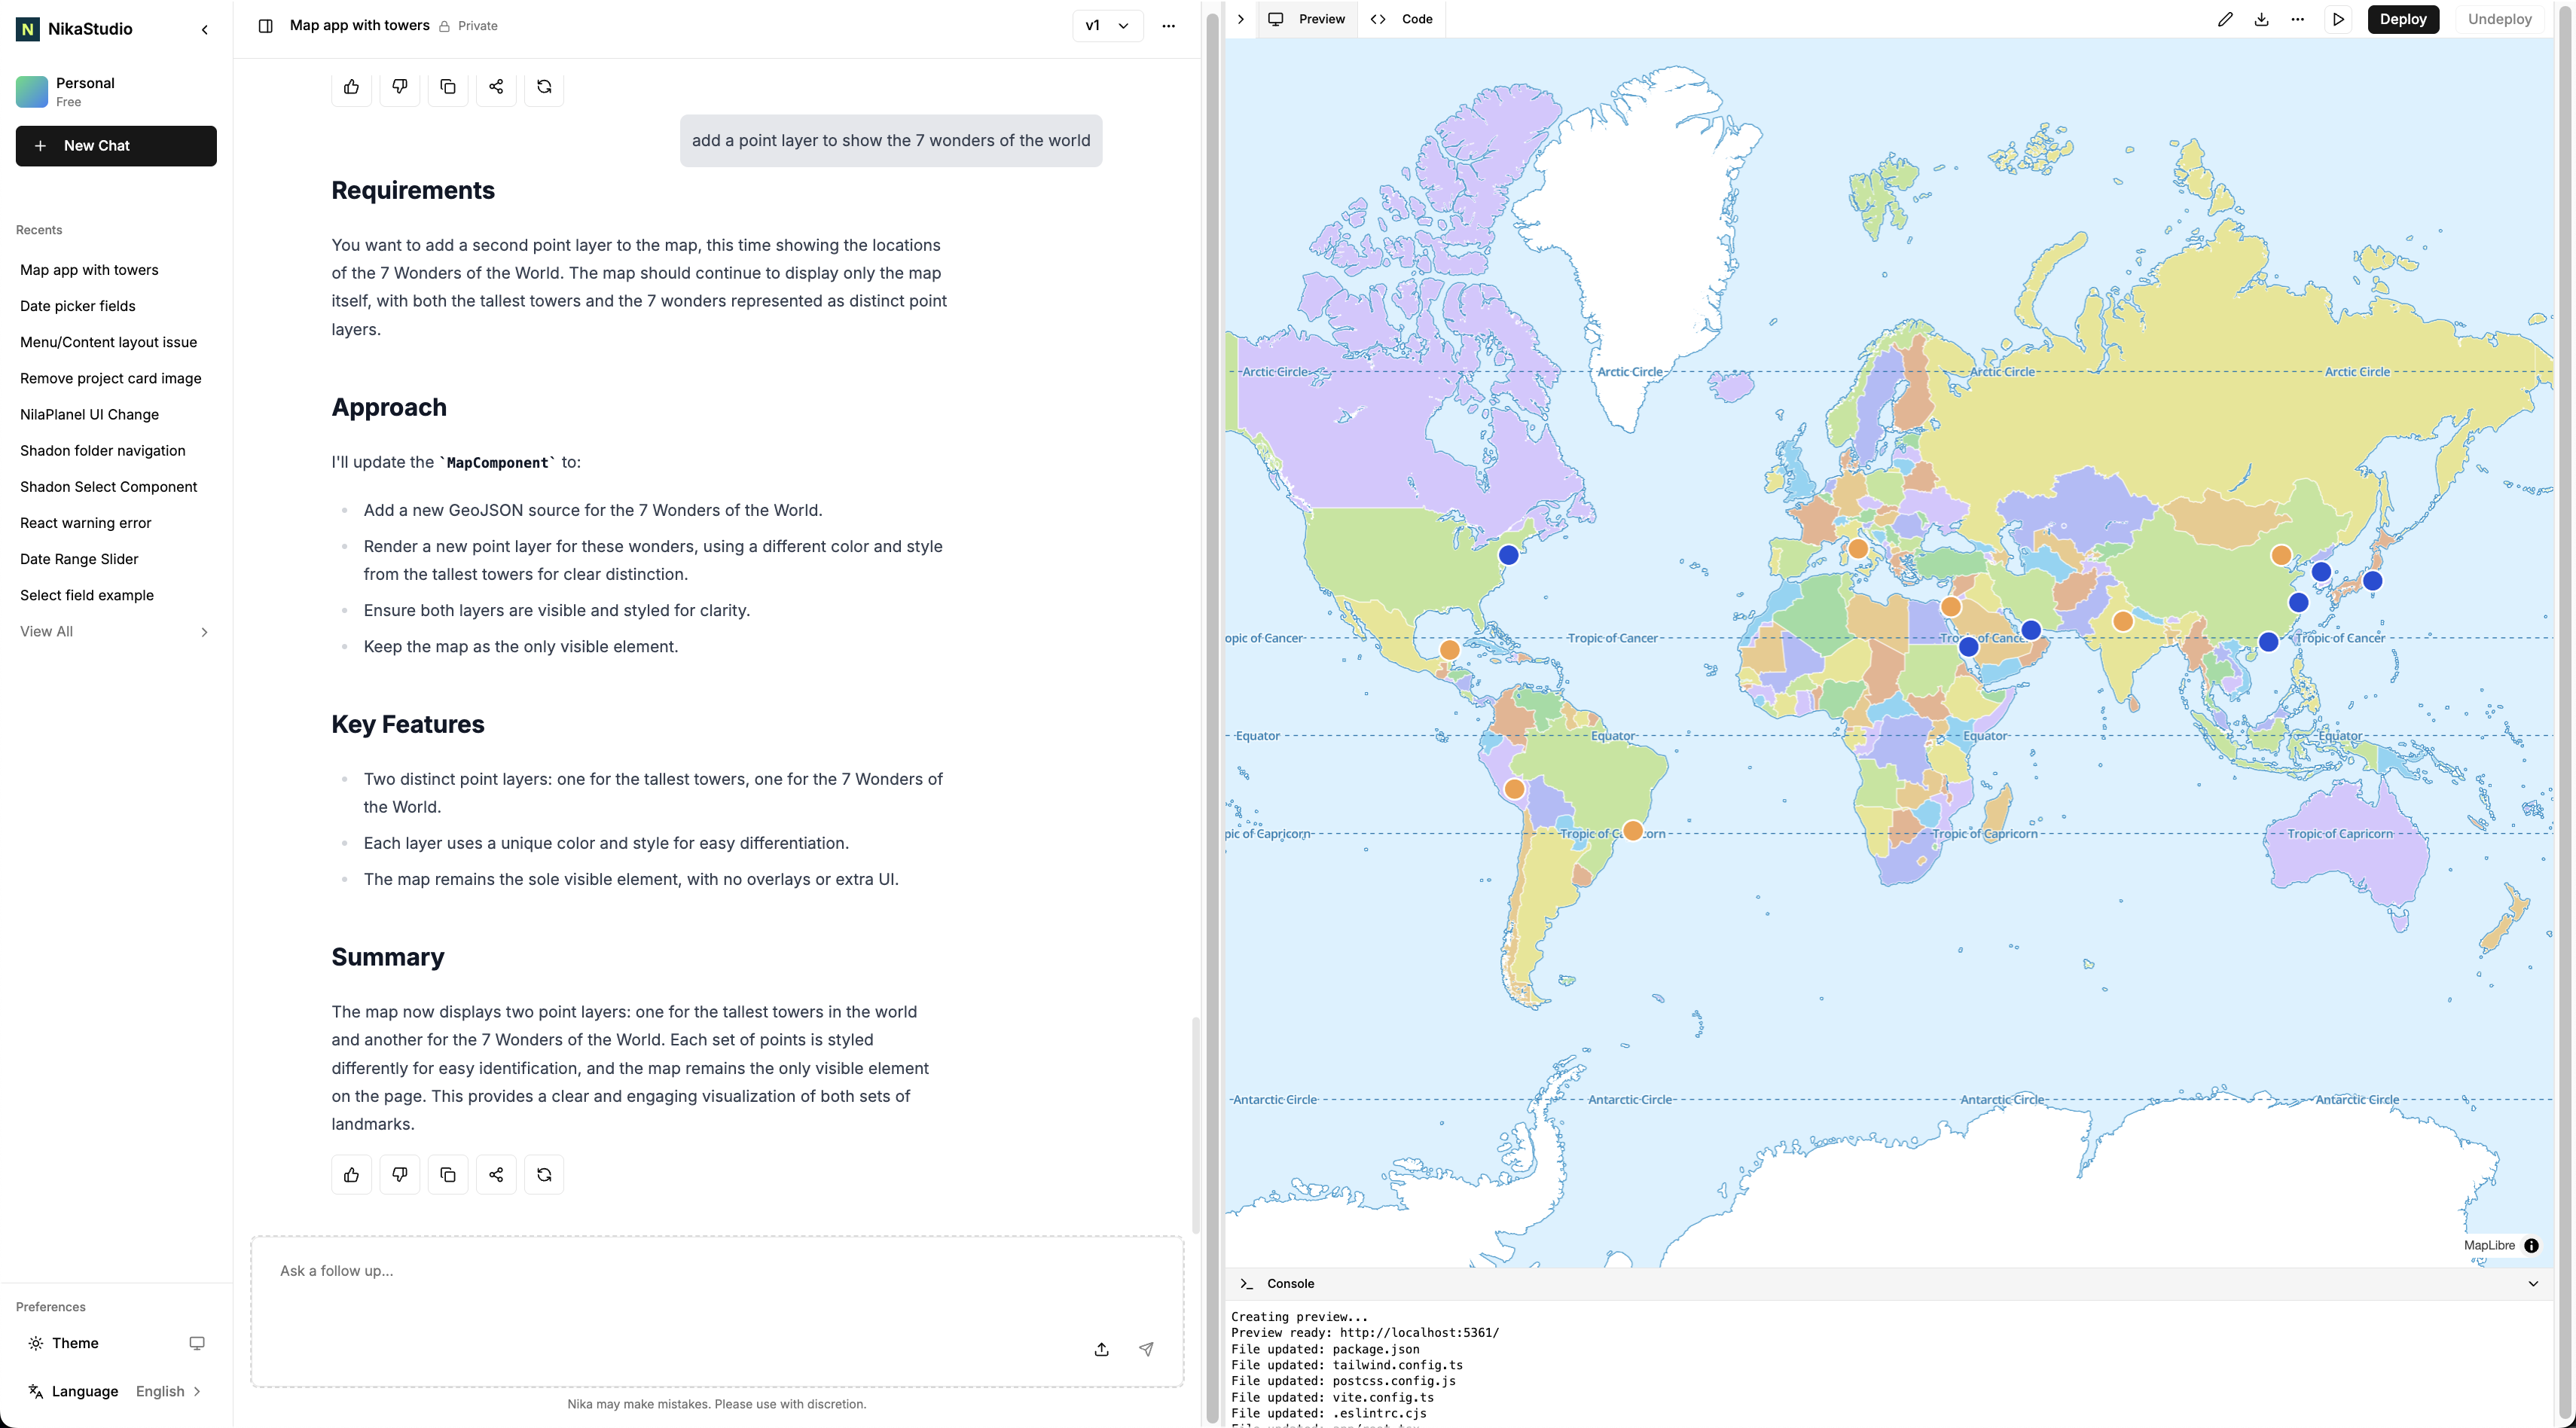Click the upload attachment icon in chat box
Image resolution: width=2576 pixels, height=1428 pixels.
point(1101,1349)
